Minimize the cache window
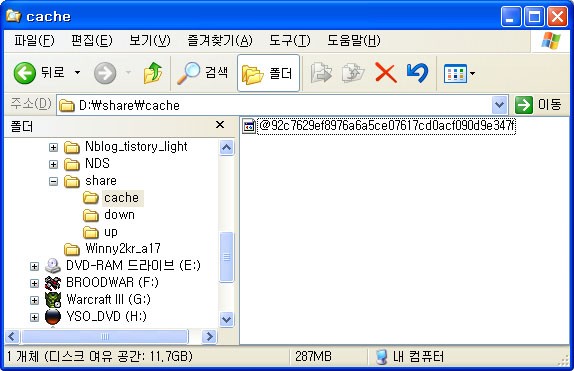This screenshot has height=371, width=574. 511,17
